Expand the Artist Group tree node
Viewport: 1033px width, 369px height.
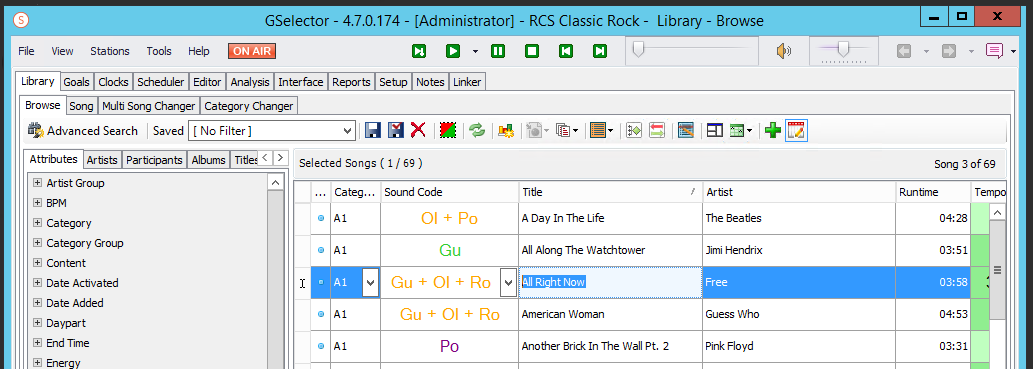(x=38, y=183)
